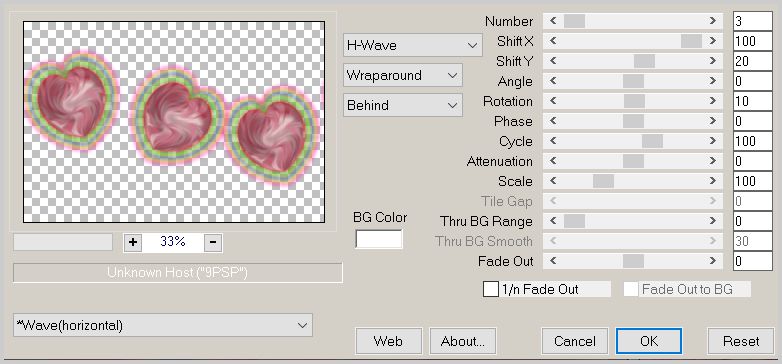
Task: Open the H-Wave mode dropdown
Action: (412, 45)
